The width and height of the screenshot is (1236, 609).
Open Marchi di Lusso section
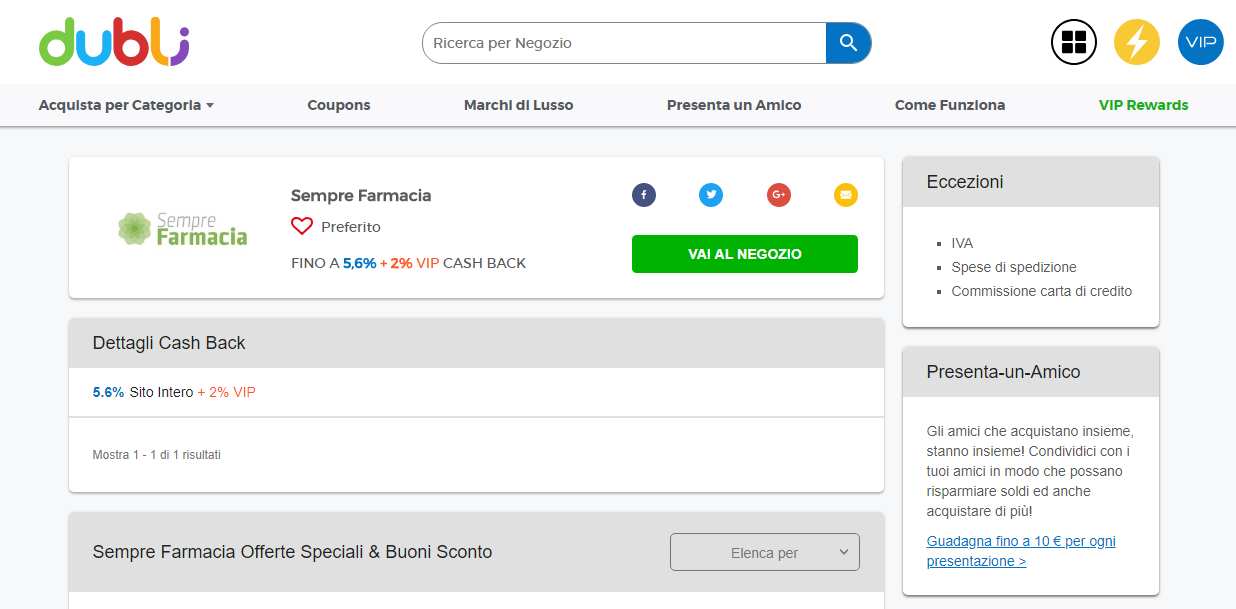tap(519, 105)
